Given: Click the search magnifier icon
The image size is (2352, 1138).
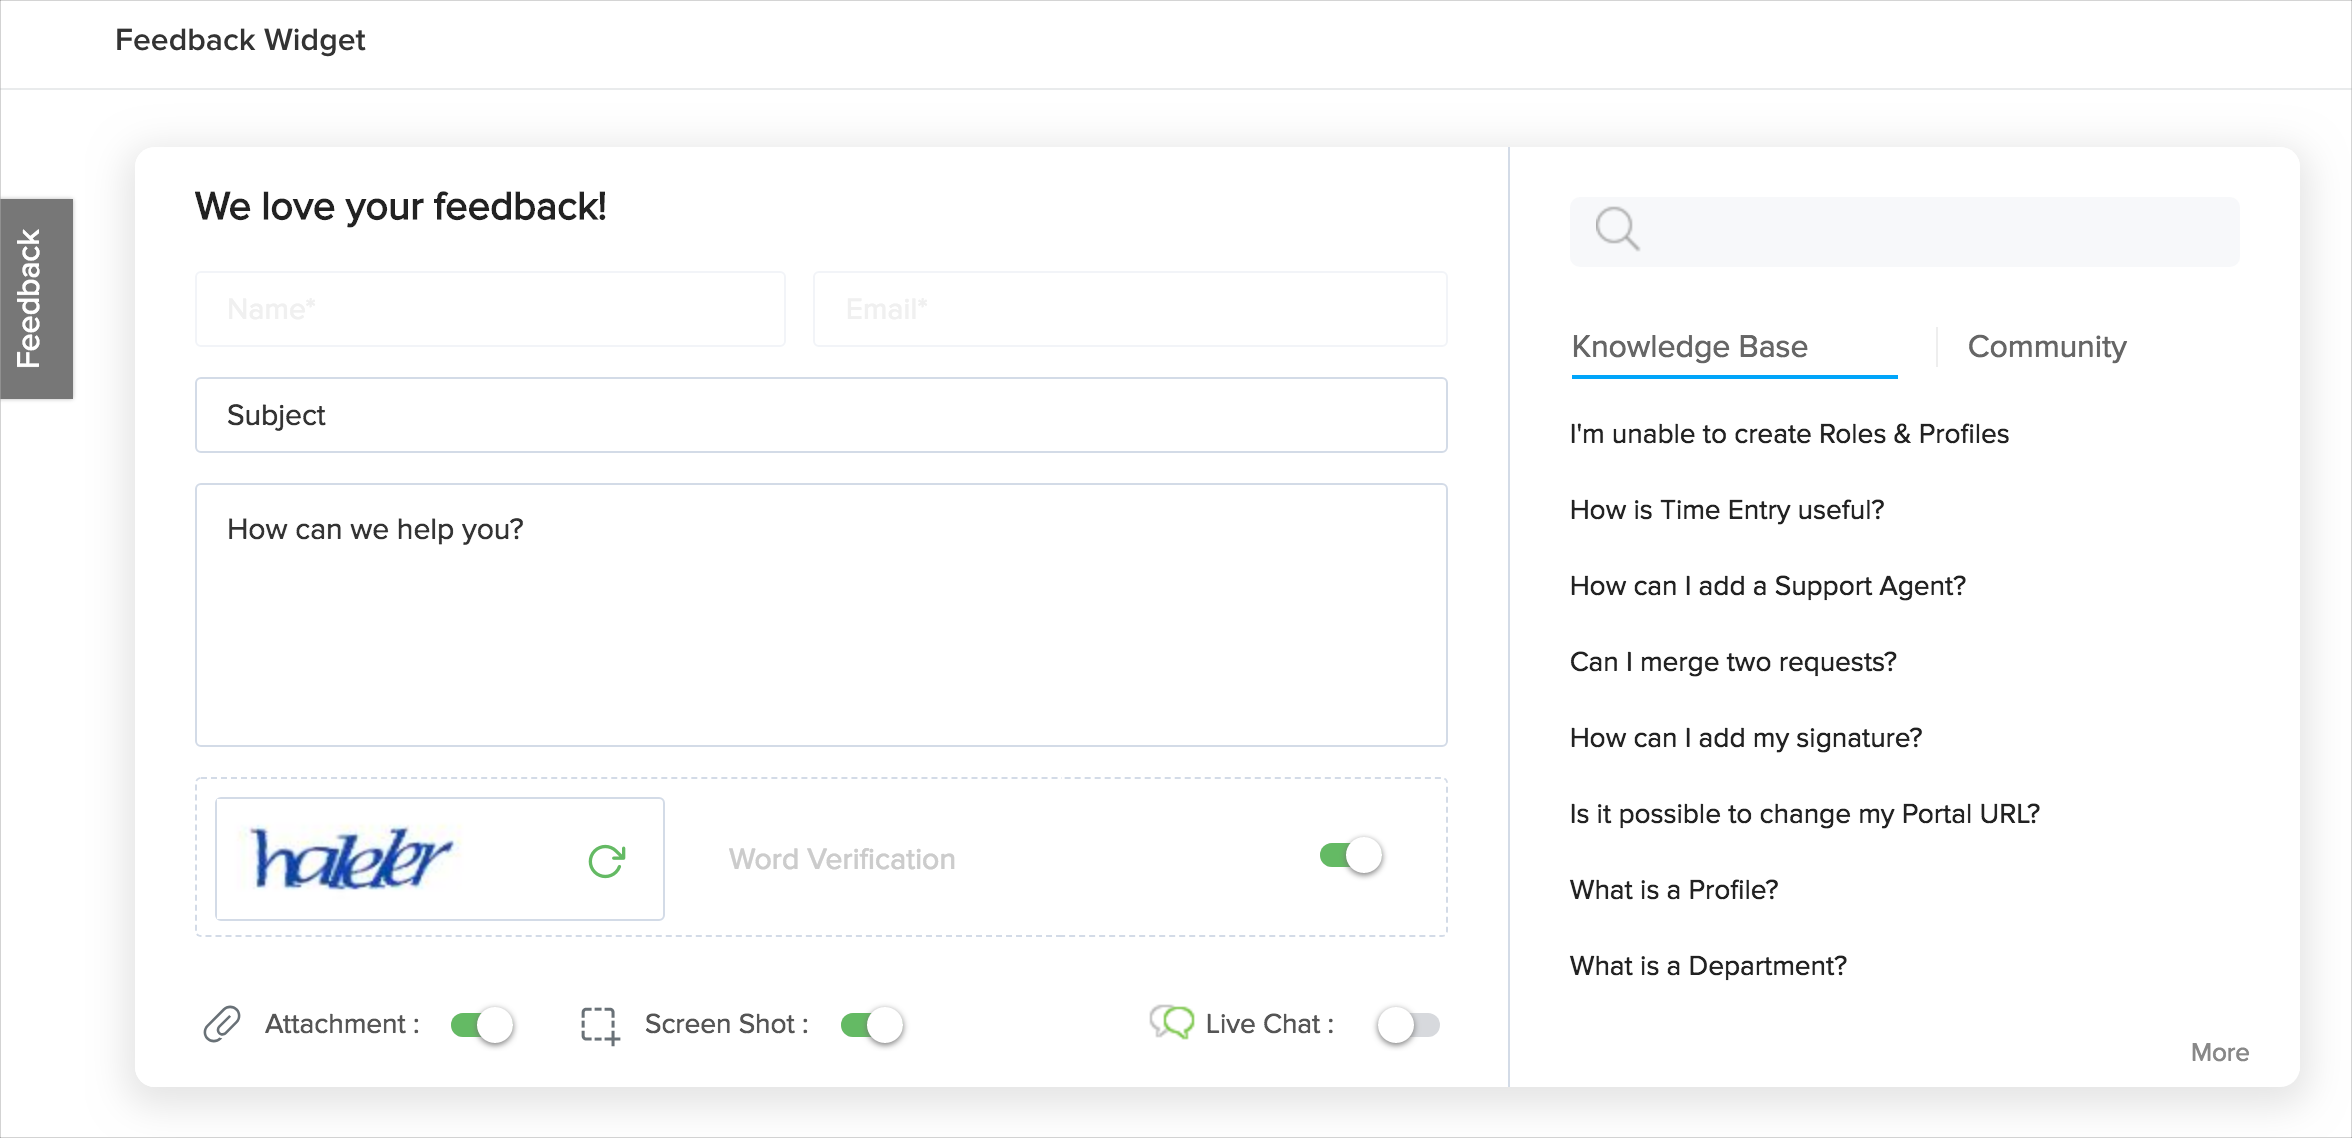Looking at the screenshot, I should [x=1616, y=229].
